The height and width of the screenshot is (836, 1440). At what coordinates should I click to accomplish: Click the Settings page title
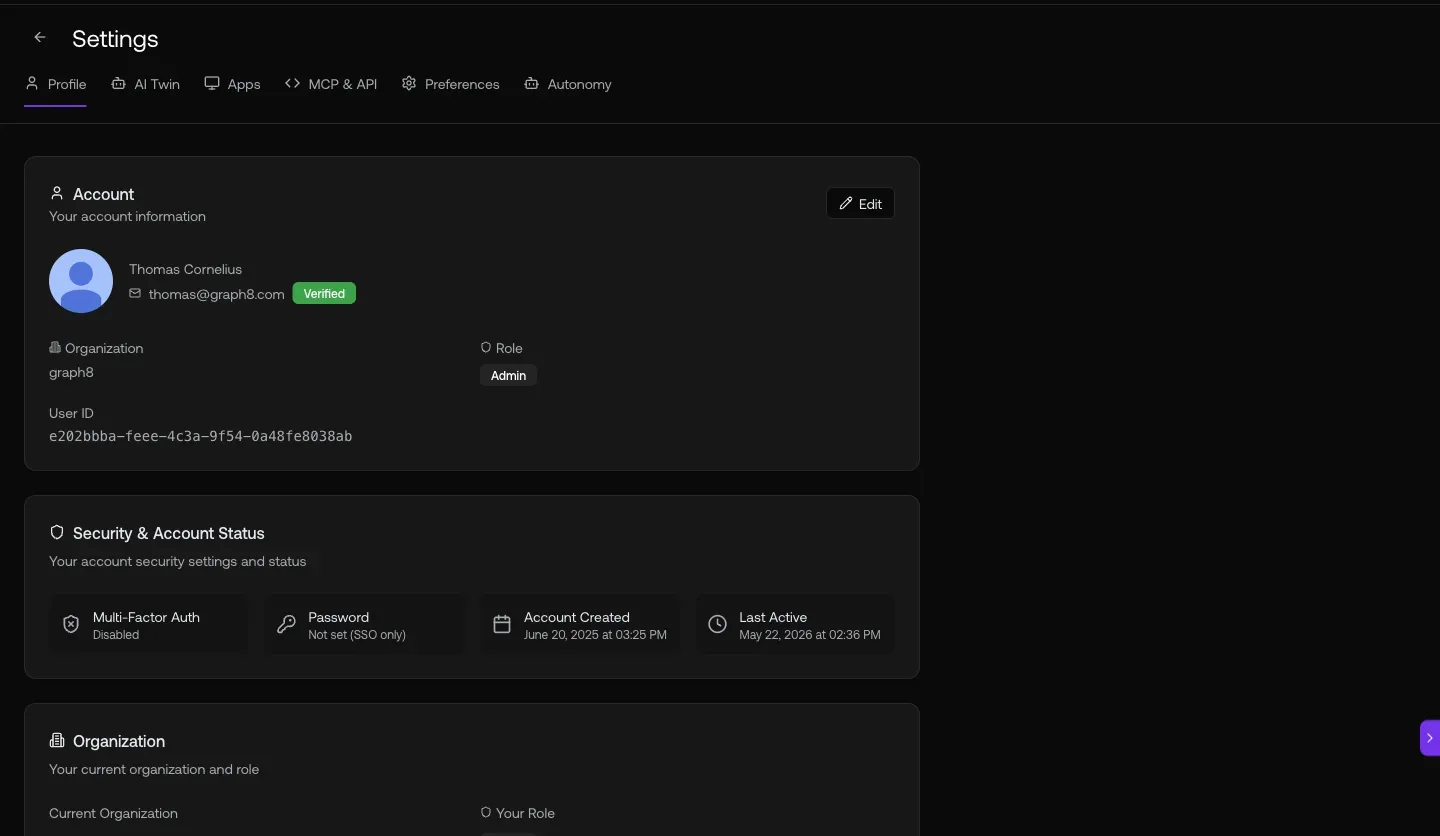[x=115, y=39]
